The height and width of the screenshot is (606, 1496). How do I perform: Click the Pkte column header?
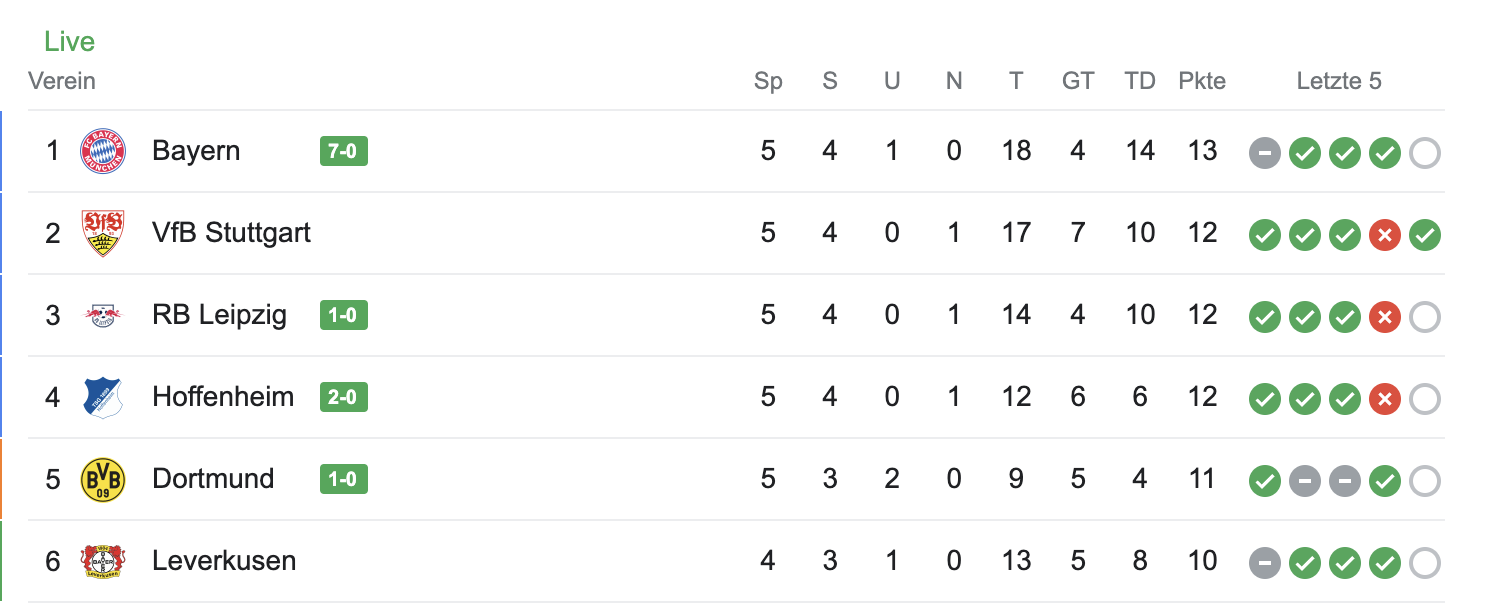pyautogui.click(x=1202, y=81)
